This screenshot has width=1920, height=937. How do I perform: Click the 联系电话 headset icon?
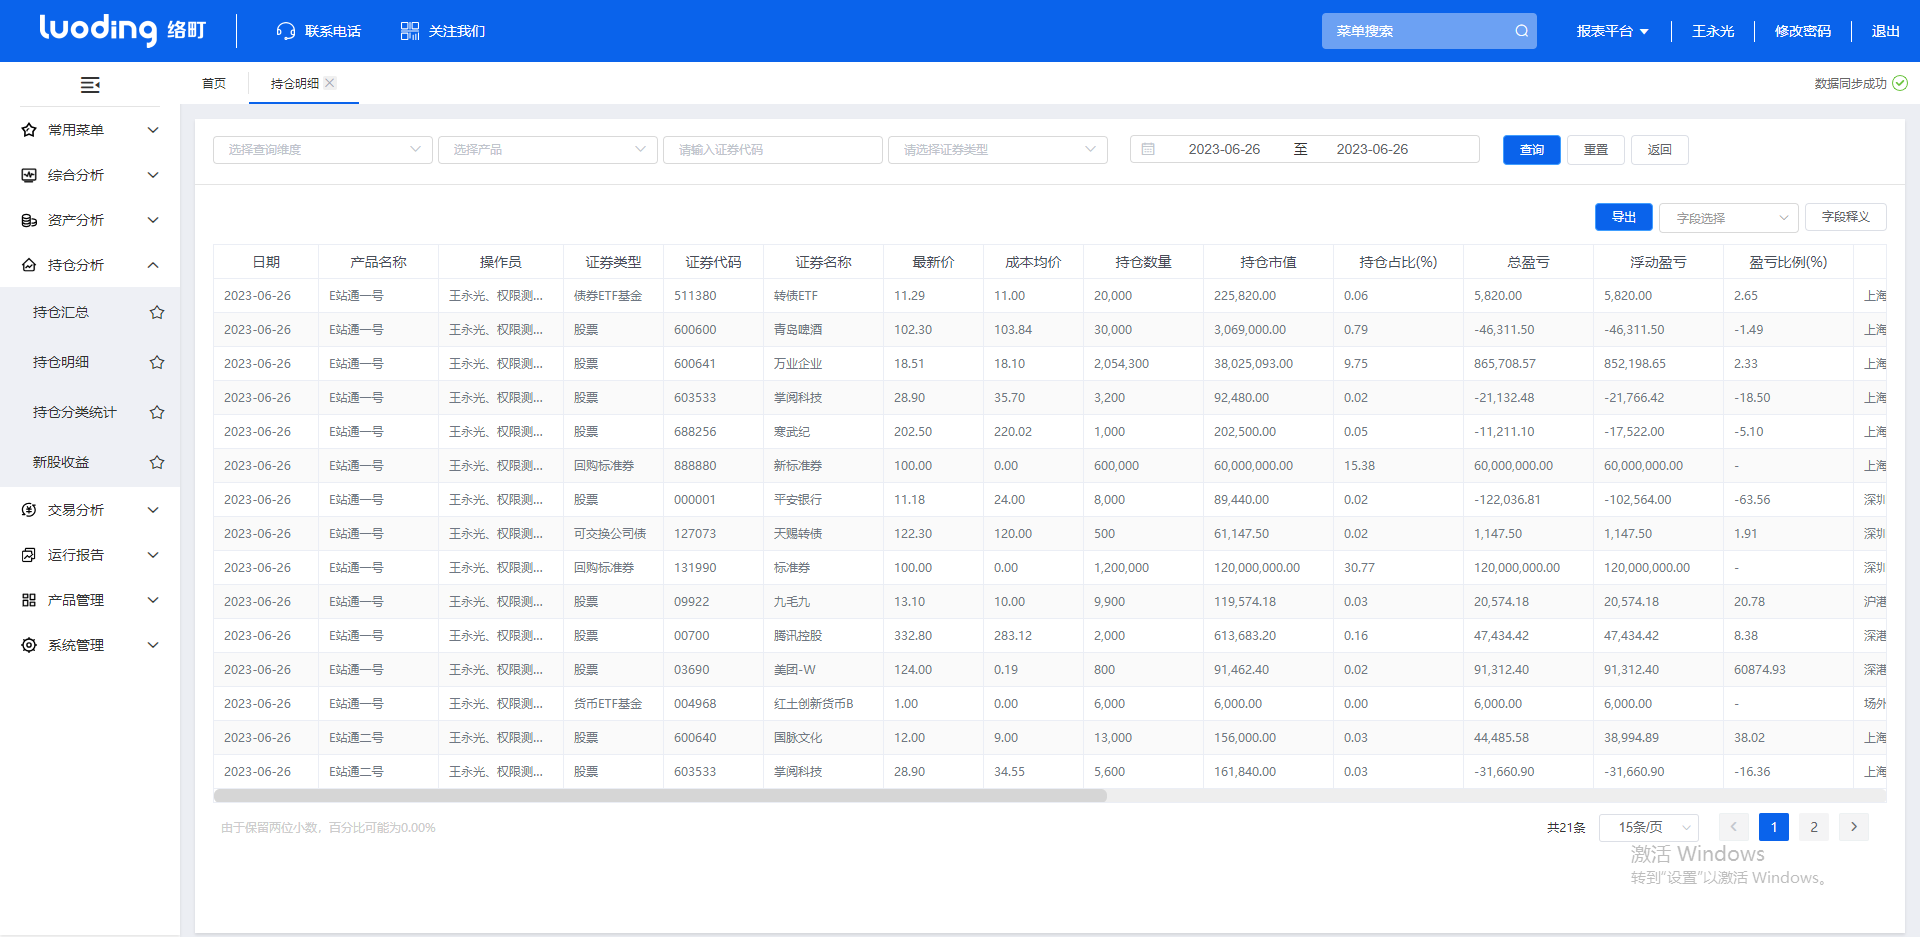pos(286,31)
